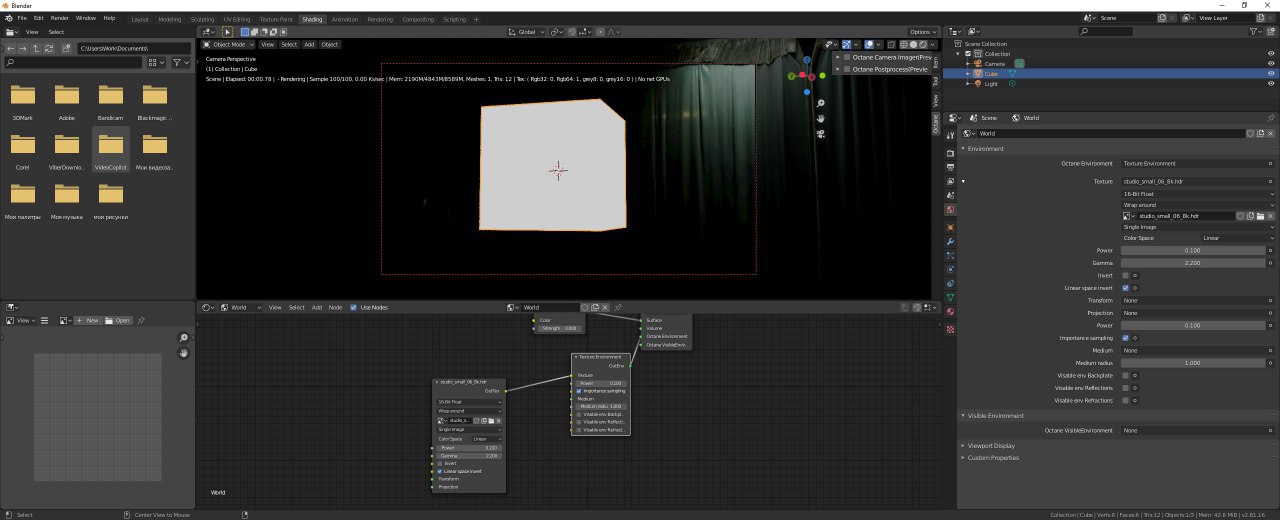Enable Octane Postprocess checkbox

[x=848, y=69]
